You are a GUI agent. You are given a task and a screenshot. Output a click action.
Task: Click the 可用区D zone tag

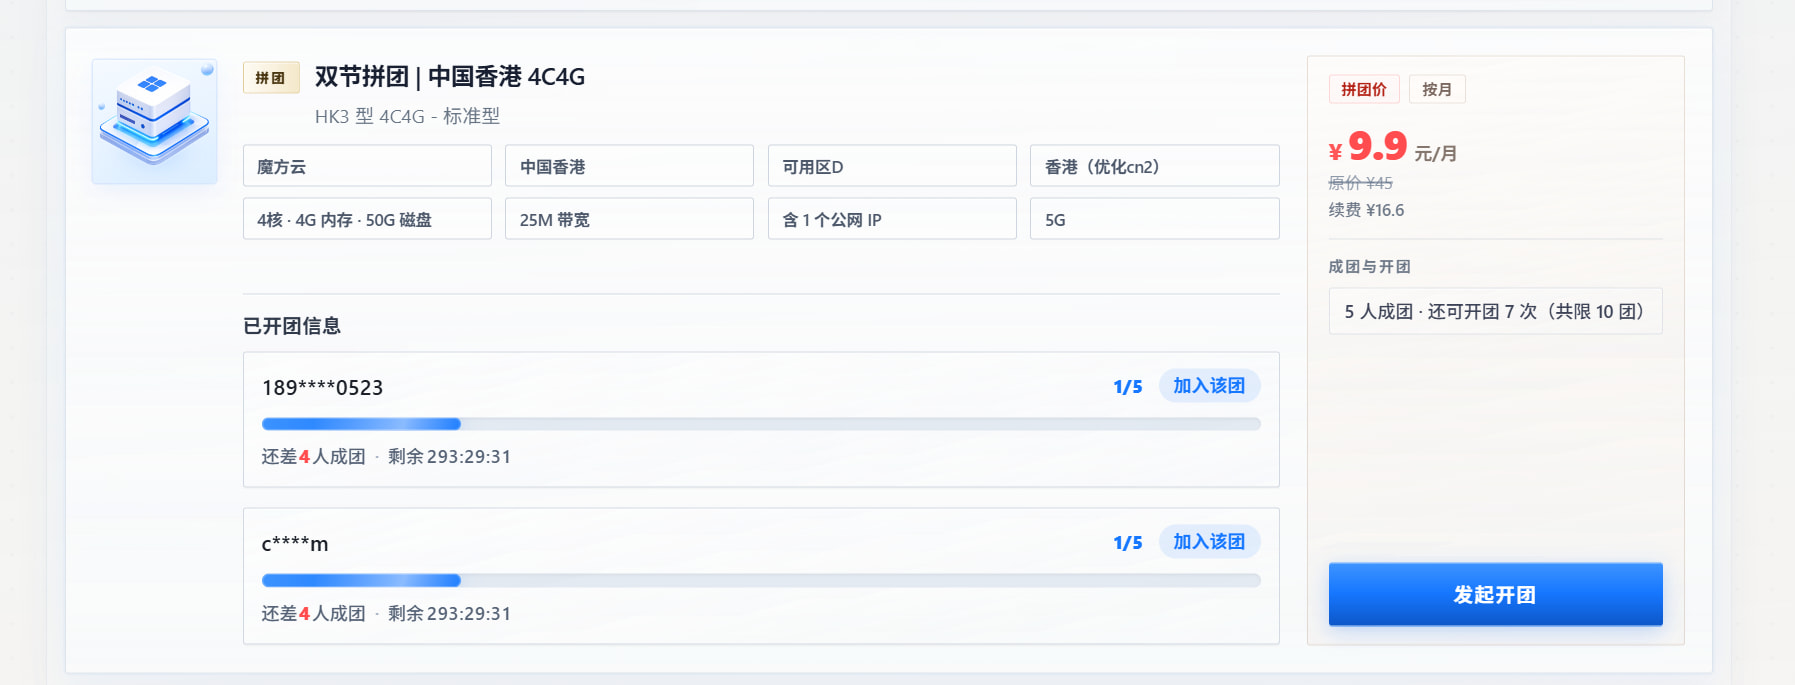[x=892, y=166]
